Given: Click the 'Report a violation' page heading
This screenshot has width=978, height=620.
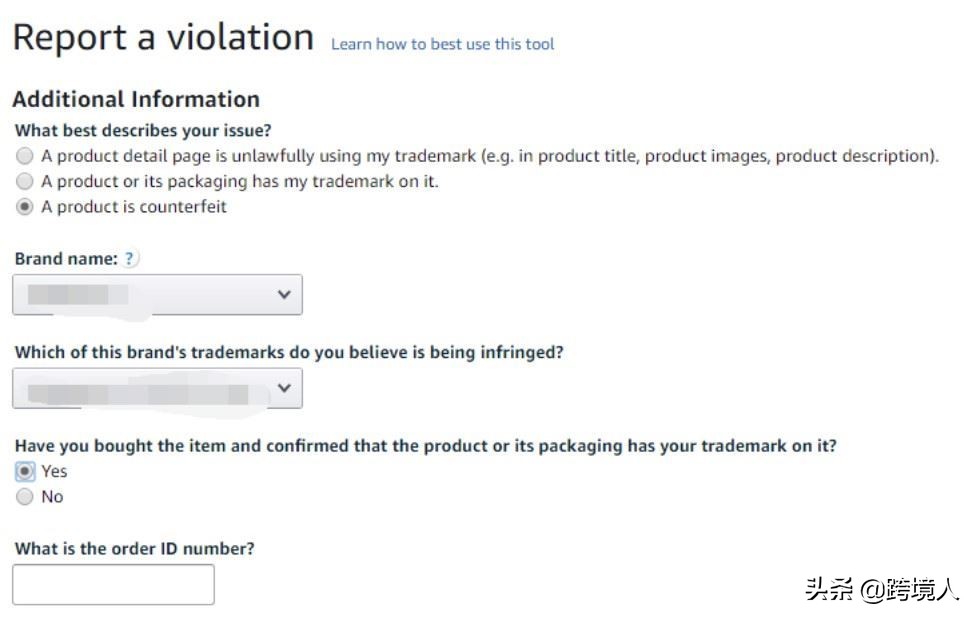Looking at the screenshot, I should pos(163,37).
